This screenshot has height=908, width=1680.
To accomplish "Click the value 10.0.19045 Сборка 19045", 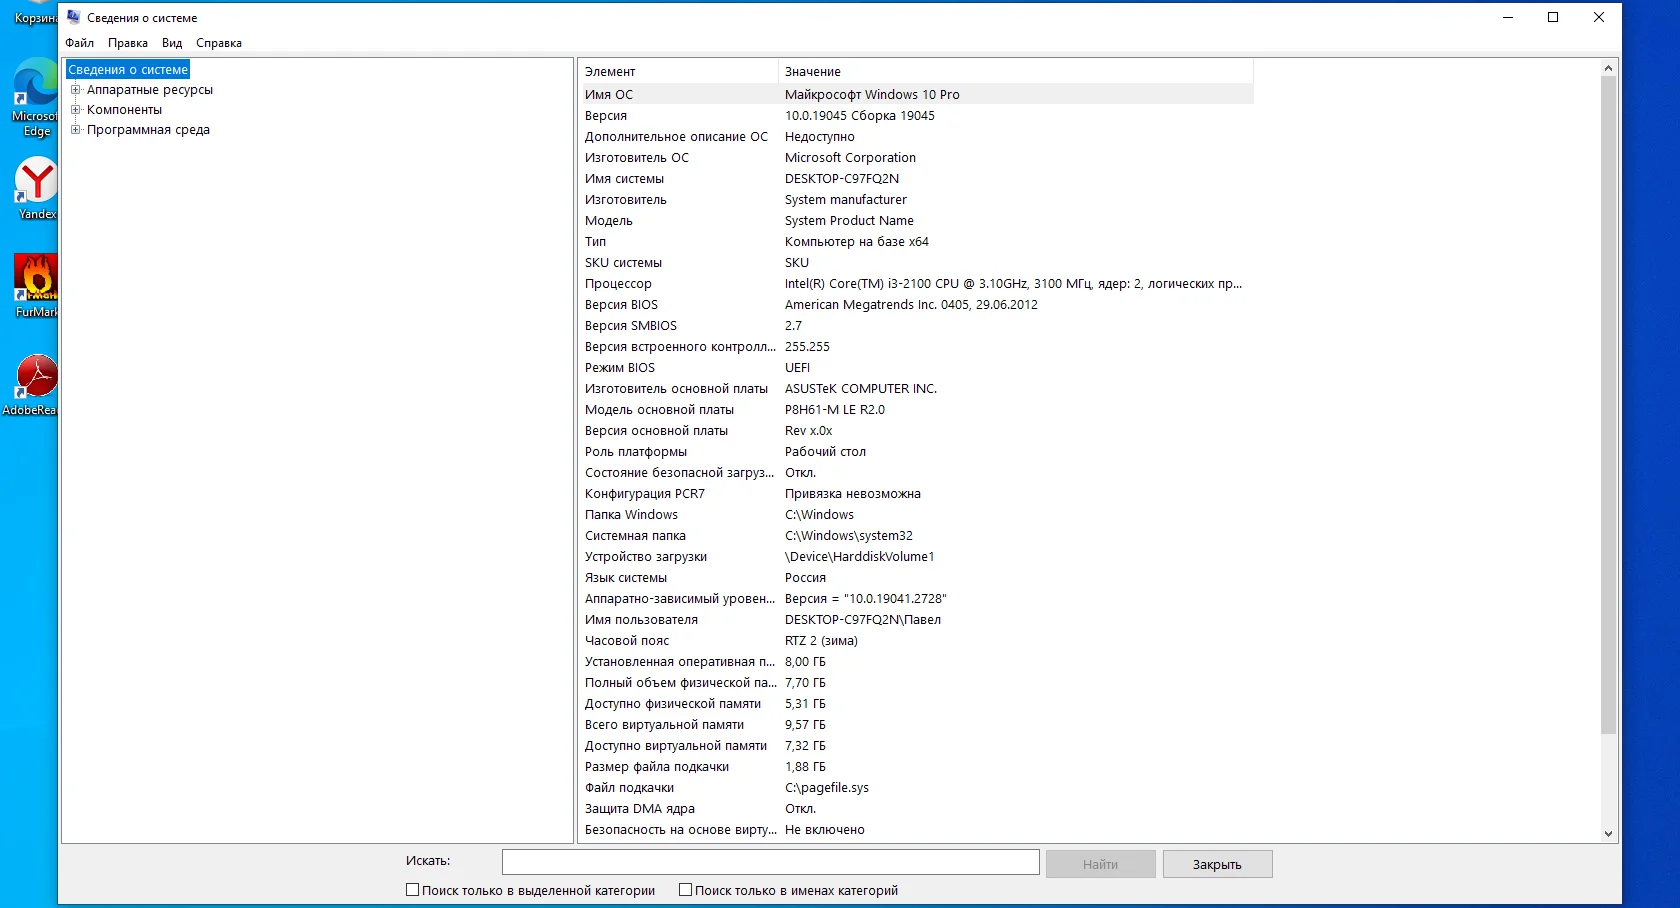I will [x=860, y=116].
